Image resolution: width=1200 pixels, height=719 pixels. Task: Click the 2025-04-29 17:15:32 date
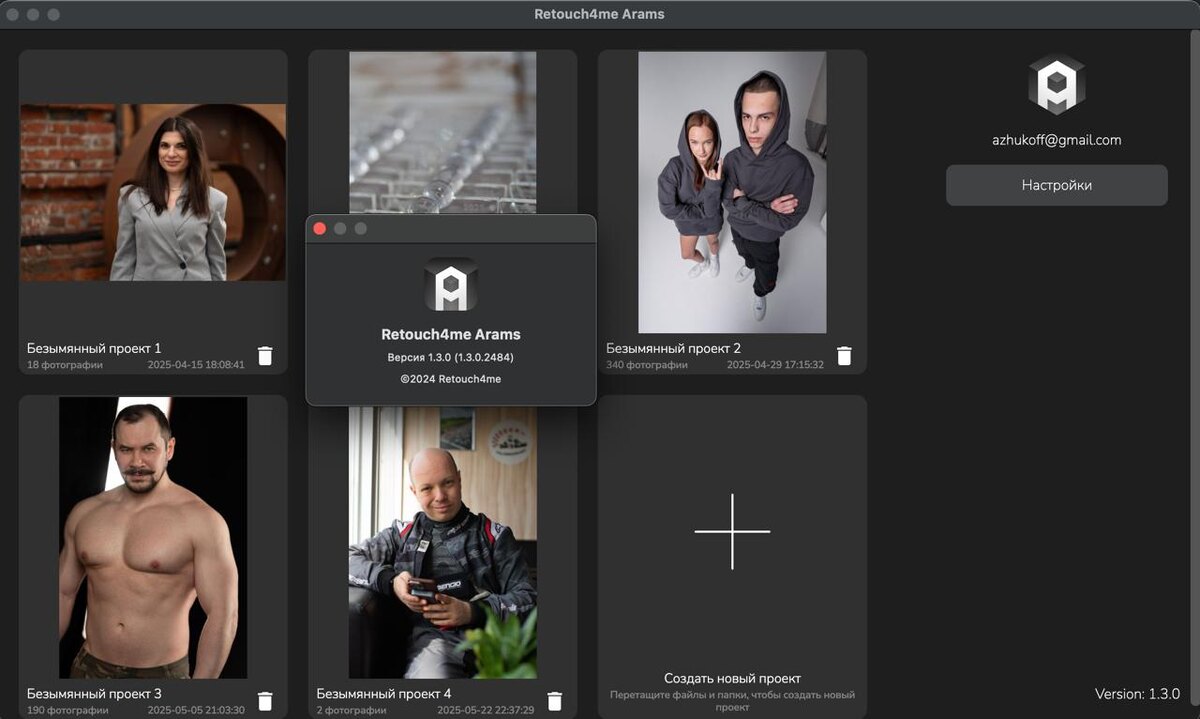[x=775, y=365]
